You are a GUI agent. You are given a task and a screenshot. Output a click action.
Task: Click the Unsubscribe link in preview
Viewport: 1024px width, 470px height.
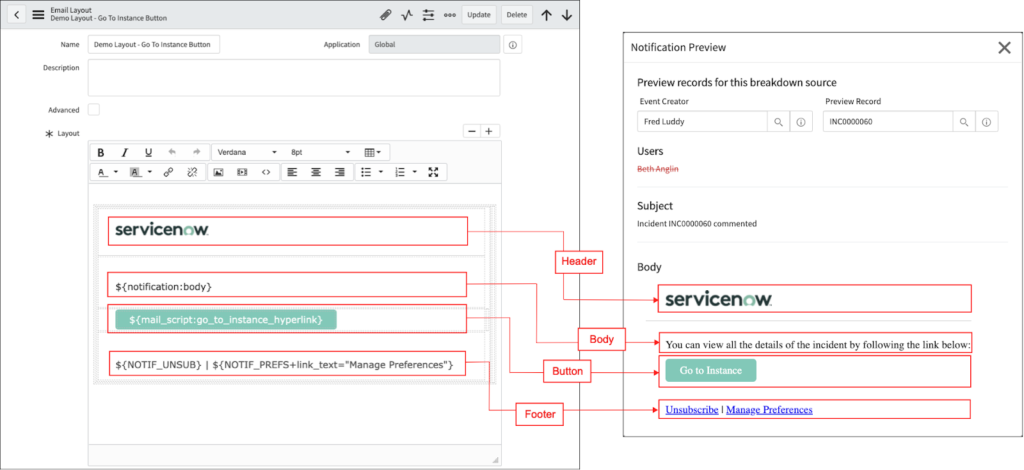pos(692,409)
